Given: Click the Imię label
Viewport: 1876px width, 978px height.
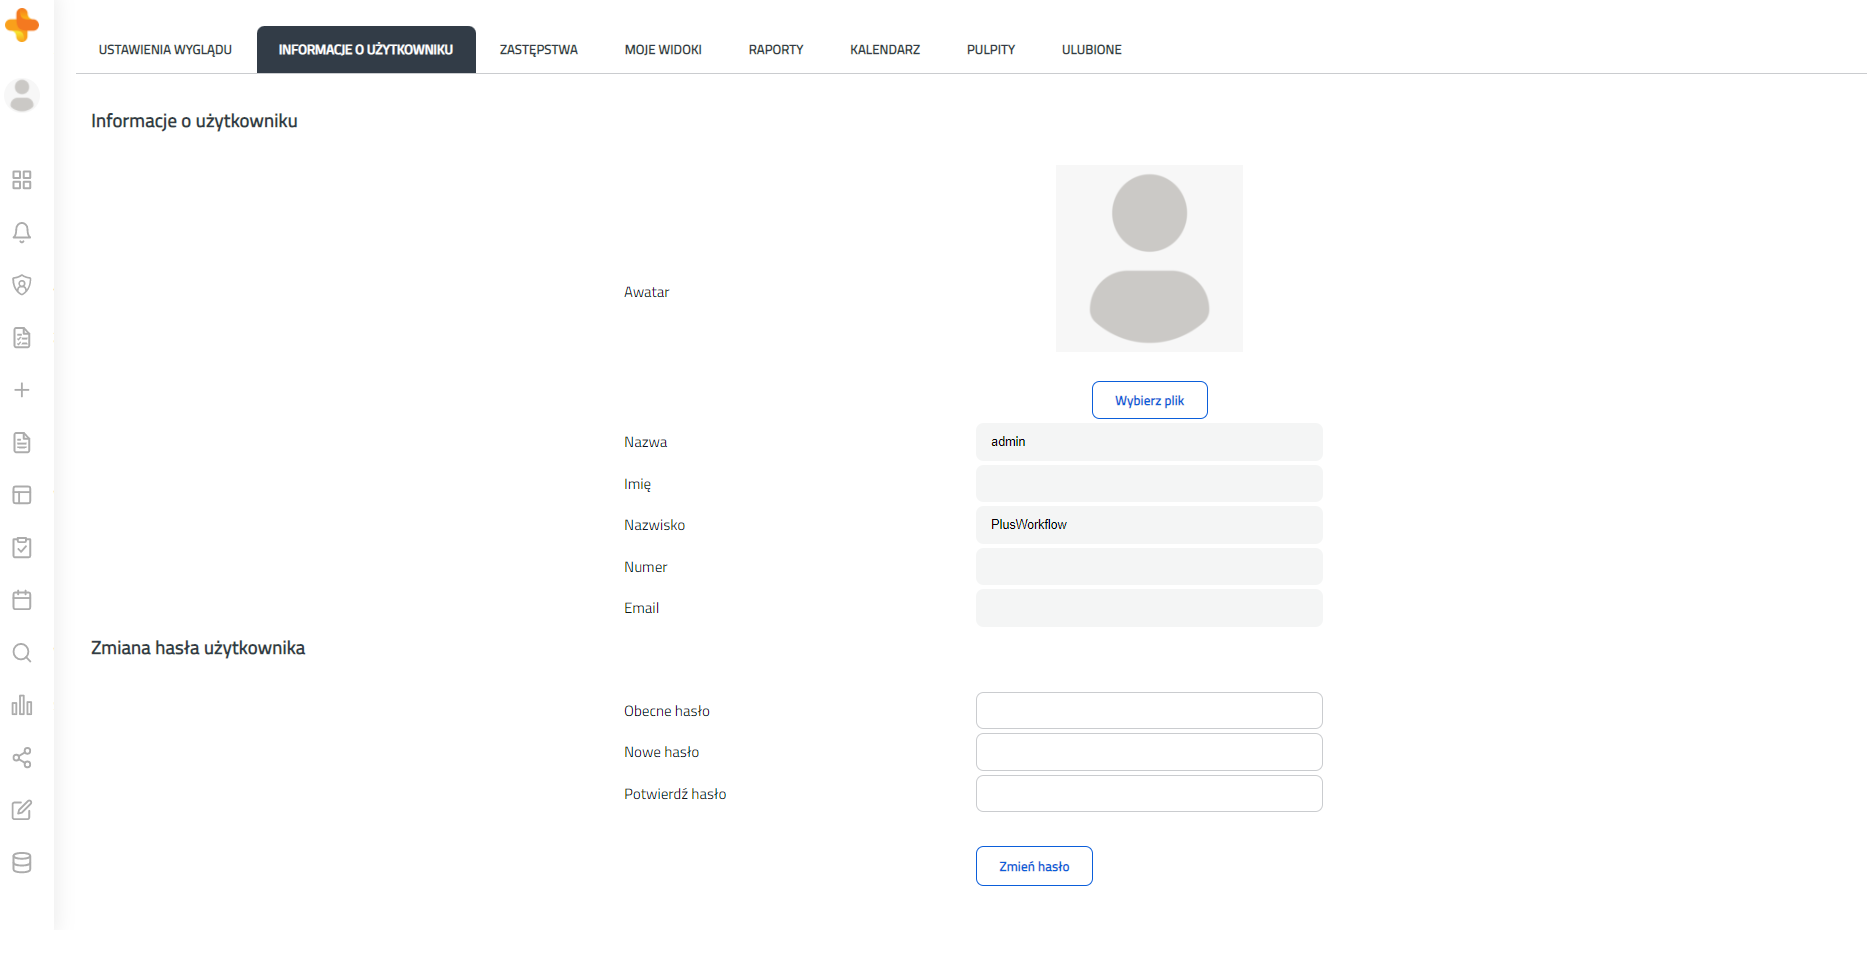Looking at the screenshot, I should tap(638, 484).
